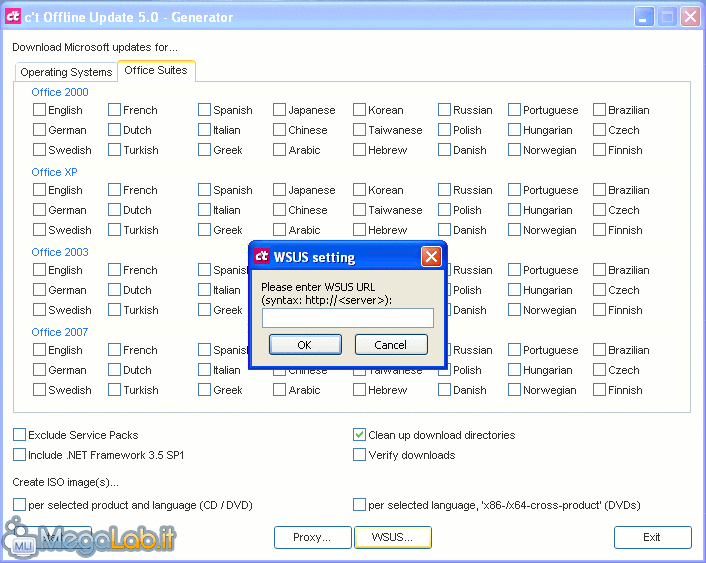Screen dimensions: 706x563
Task: Tick Turkish under Office 2003
Action: click(x=114, y=309)
